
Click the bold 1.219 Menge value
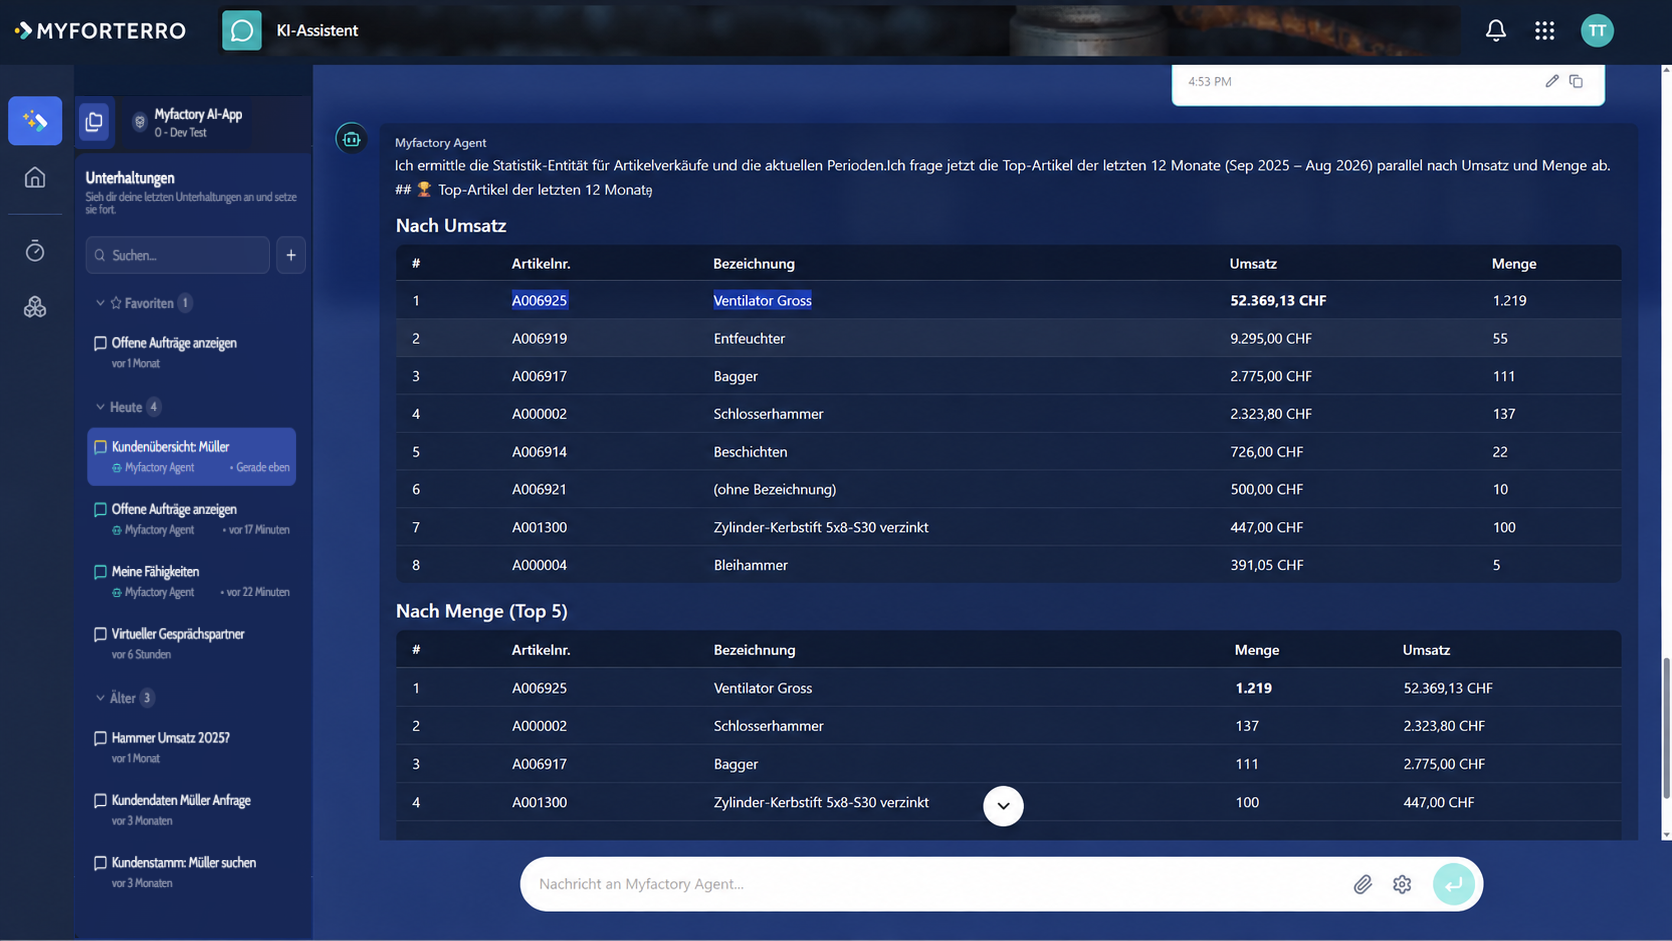click(x=1253, y=688)
